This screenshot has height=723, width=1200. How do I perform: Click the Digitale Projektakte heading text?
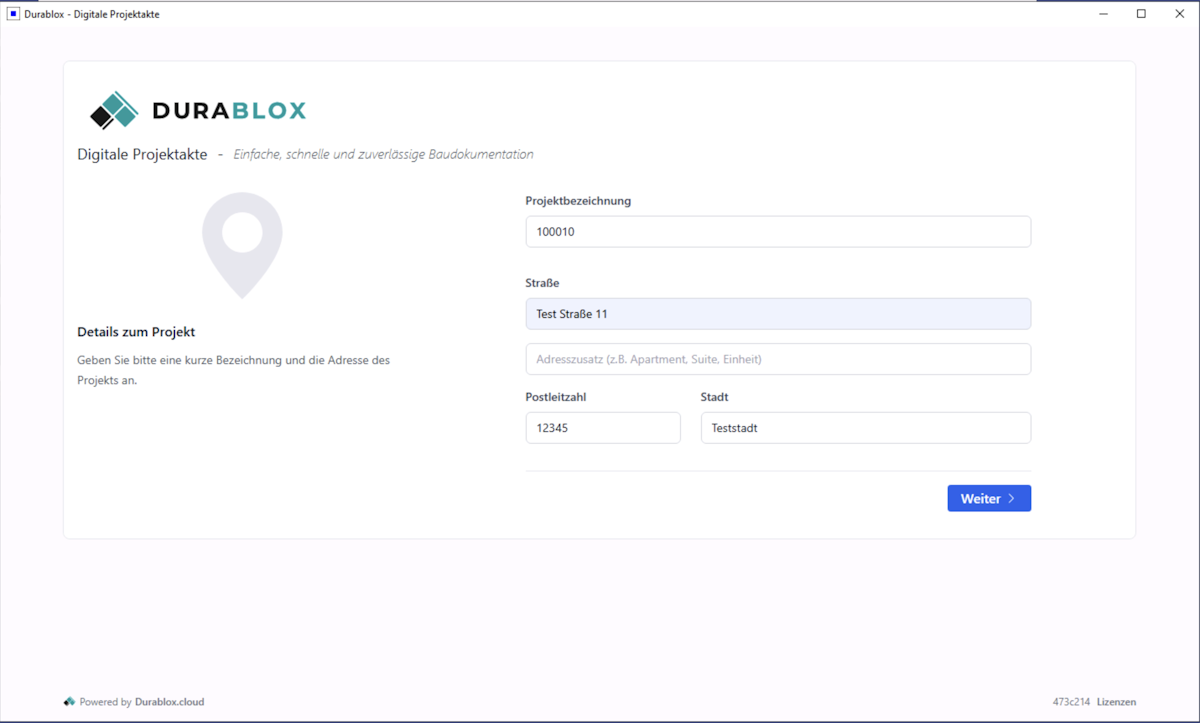click(x=142, y=155)
